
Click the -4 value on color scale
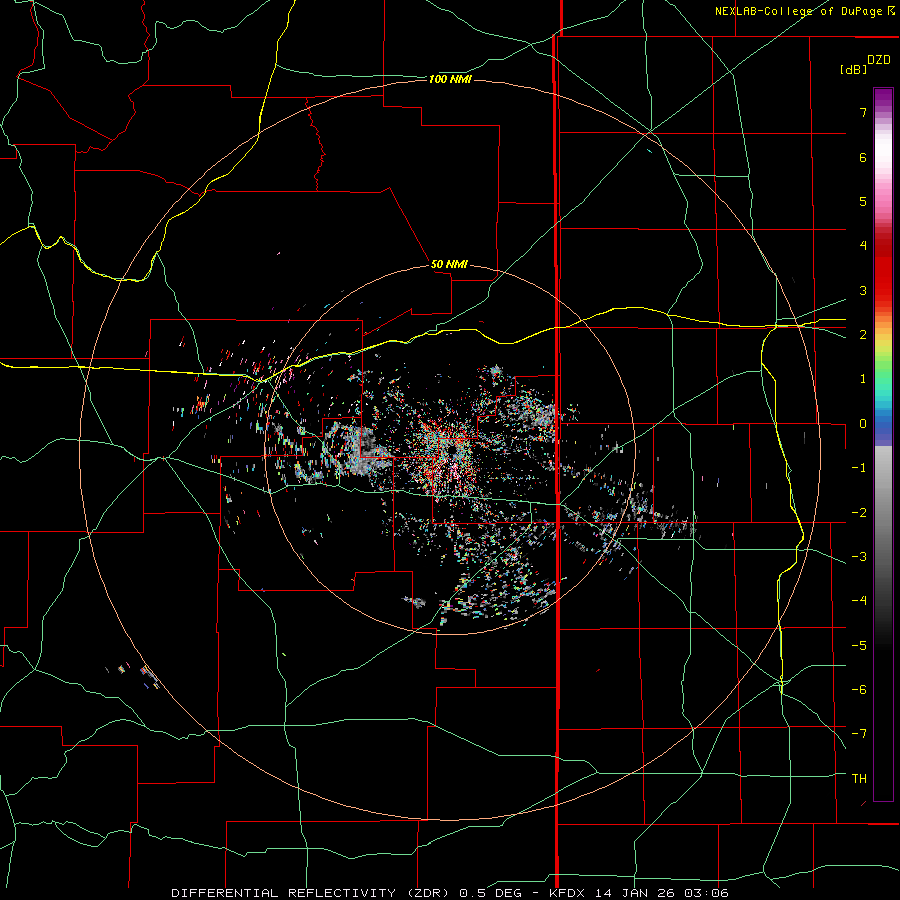pyautogui.click(x=859, y=601)
